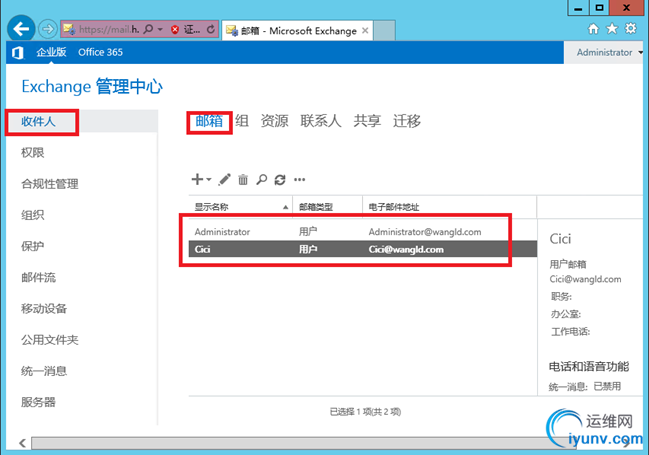The image size is (649, 455).
Task: Switch to the 共享 tab
Action: pyautogui.click(x=367, y=121)
